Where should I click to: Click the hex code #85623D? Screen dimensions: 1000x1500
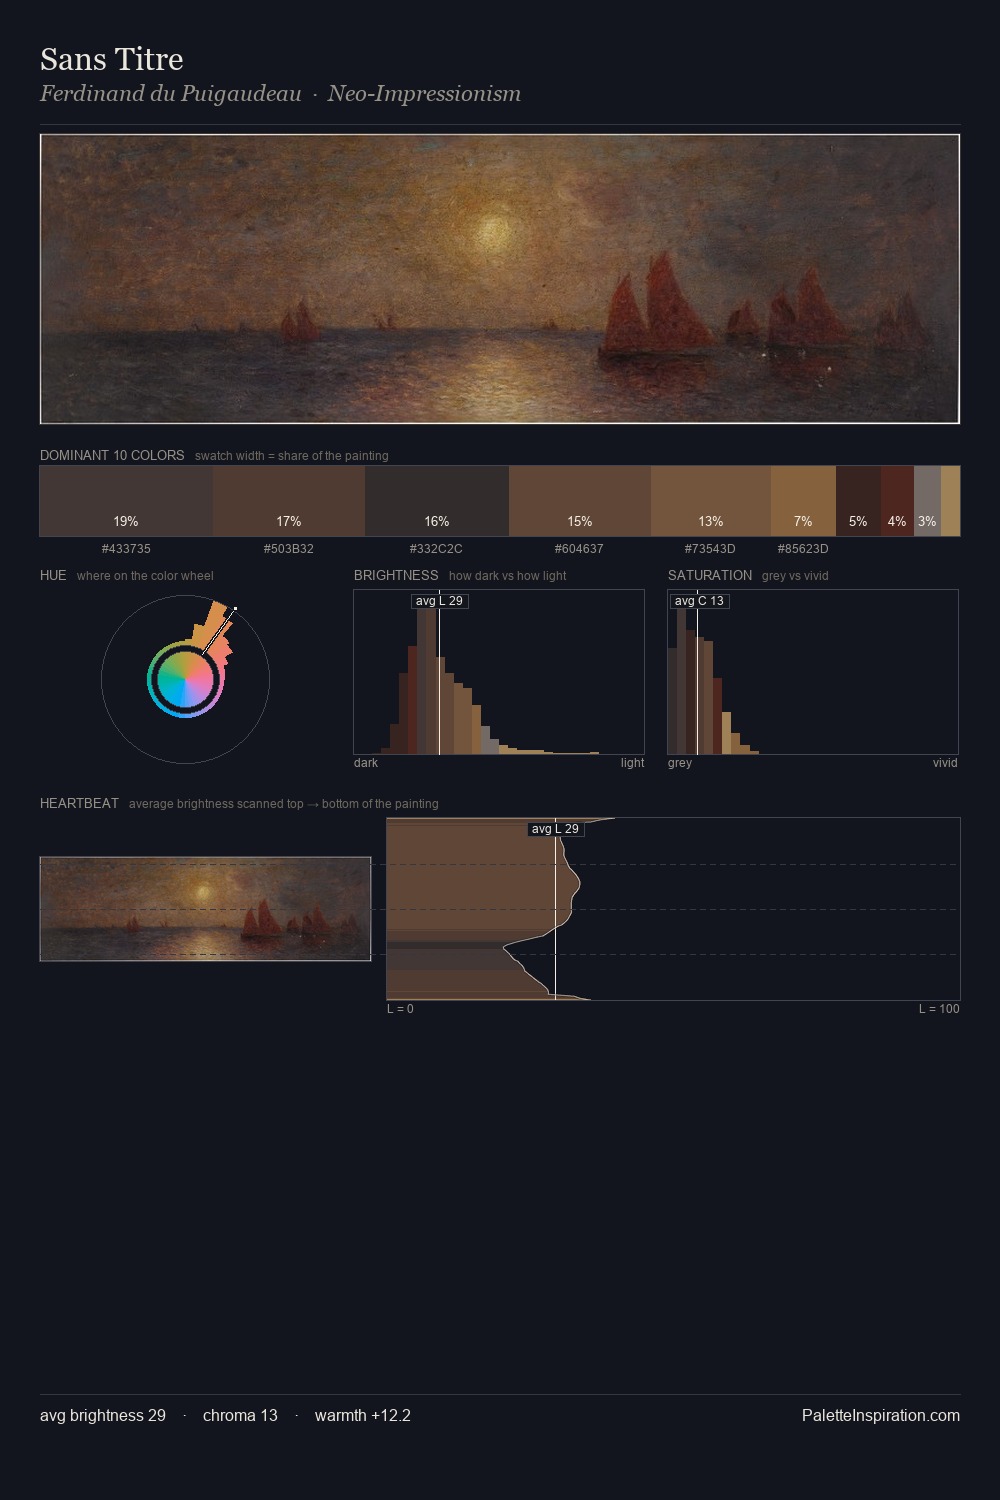803,549
